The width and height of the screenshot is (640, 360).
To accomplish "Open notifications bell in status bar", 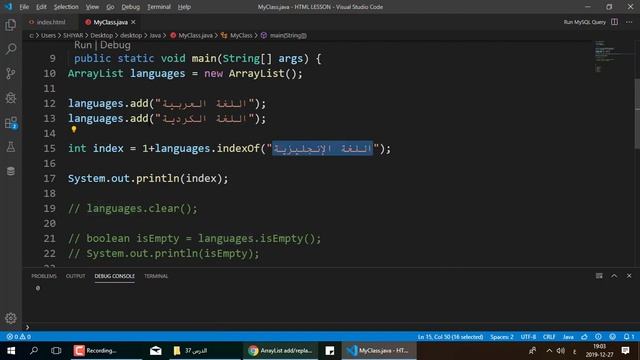I will point(629,337).
